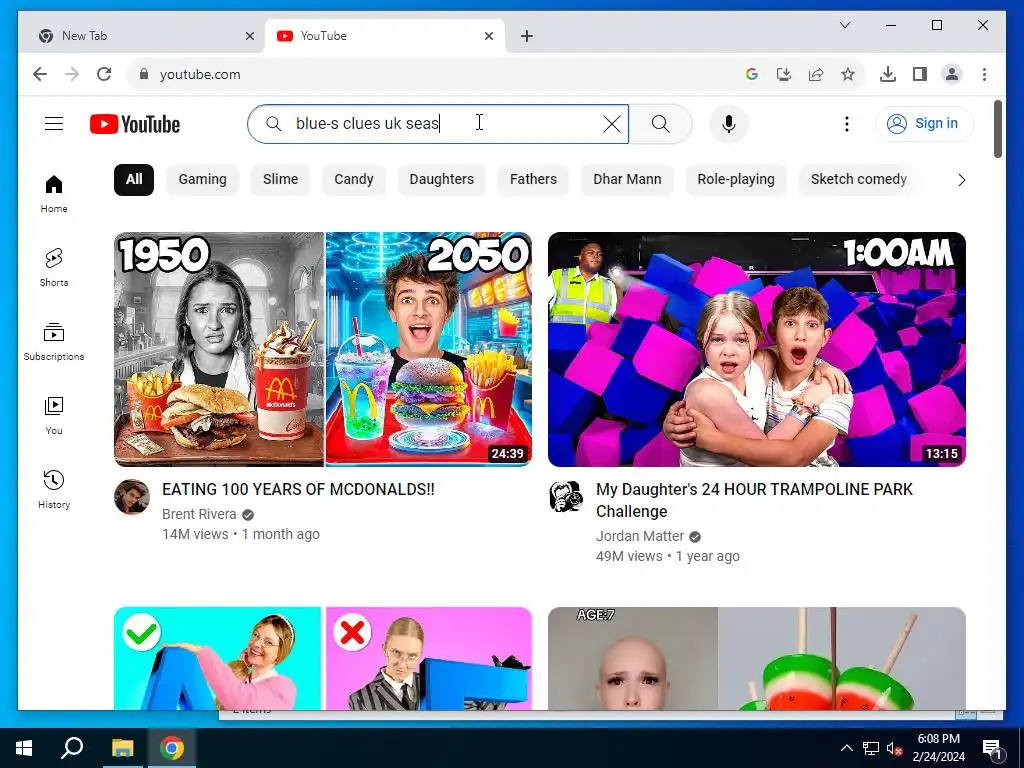This screenshot has height=768, width=1024.
Task: Open the network tray icon
Action: [871, 748]
